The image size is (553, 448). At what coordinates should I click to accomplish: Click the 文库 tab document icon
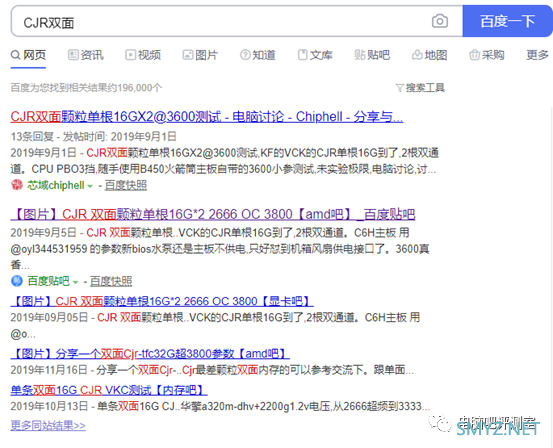click(303, 55)
